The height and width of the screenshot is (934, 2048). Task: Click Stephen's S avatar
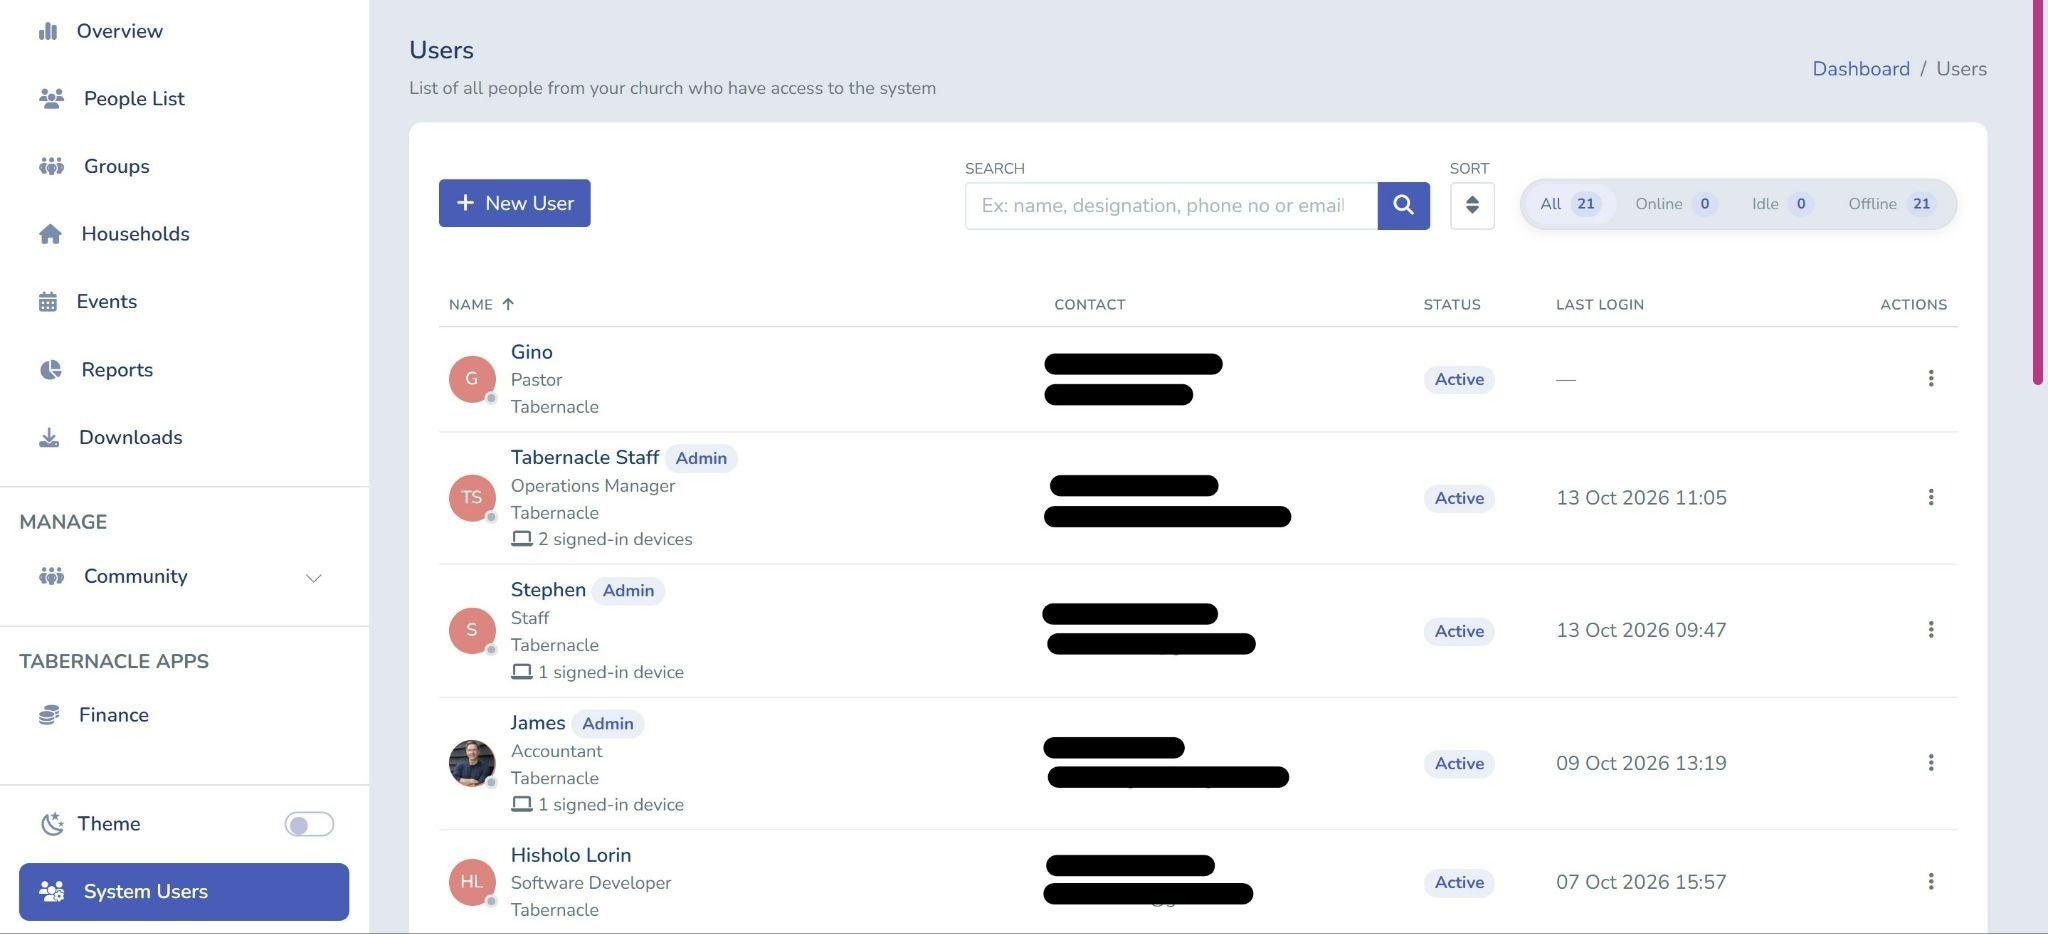[x=472, y=630]
